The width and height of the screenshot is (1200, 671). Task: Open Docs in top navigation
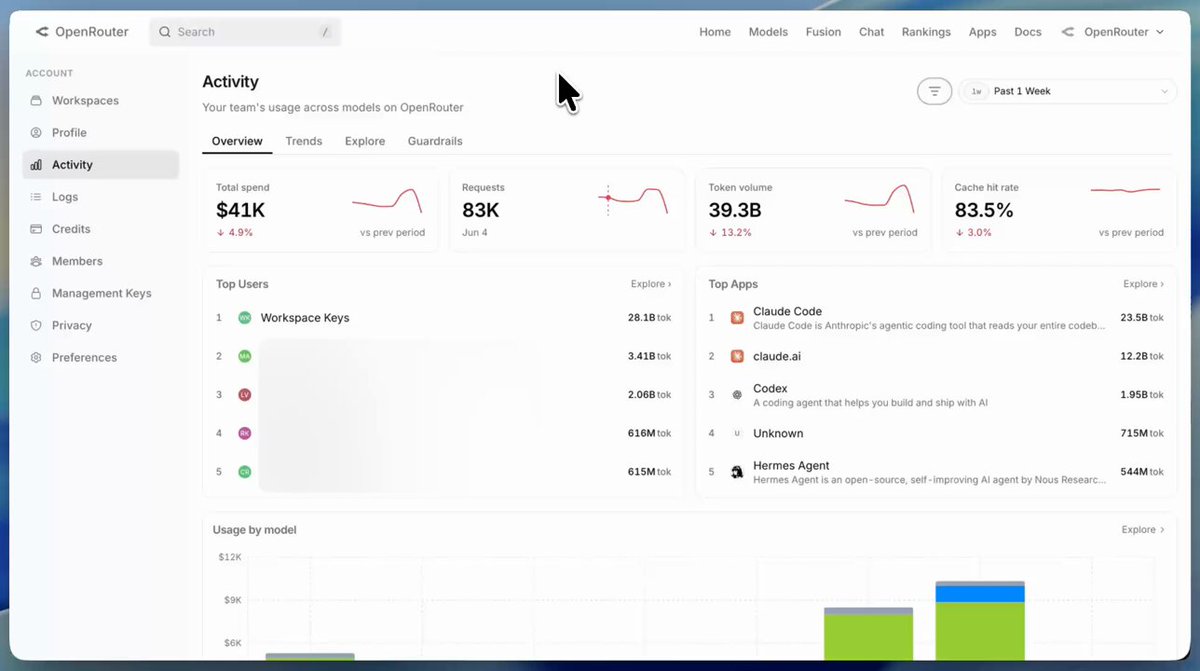coord(1028,32)
